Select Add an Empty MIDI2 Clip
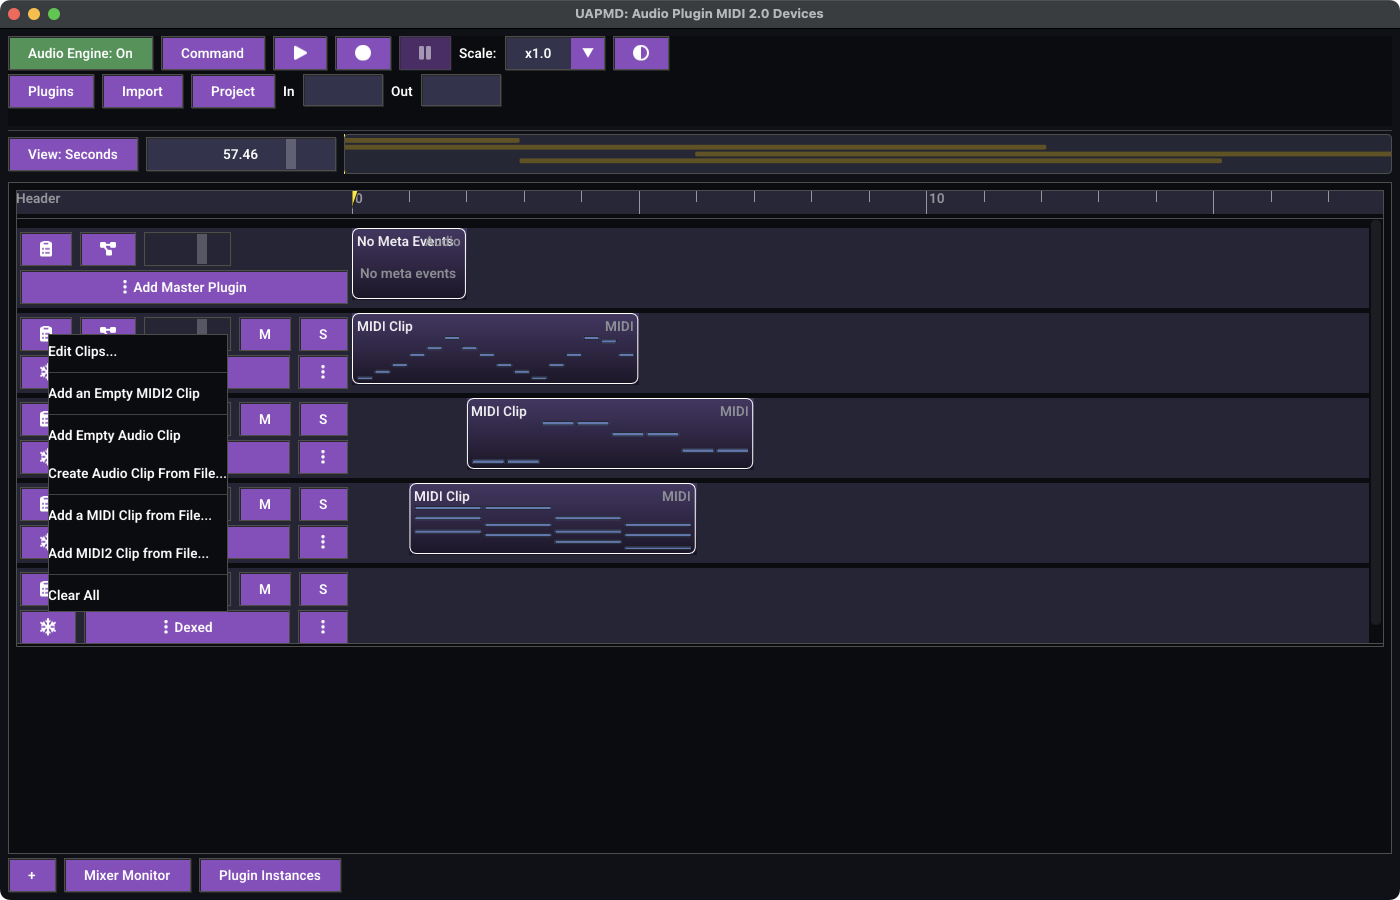This screenshot has width=1400, height=900. coord(138,393)
